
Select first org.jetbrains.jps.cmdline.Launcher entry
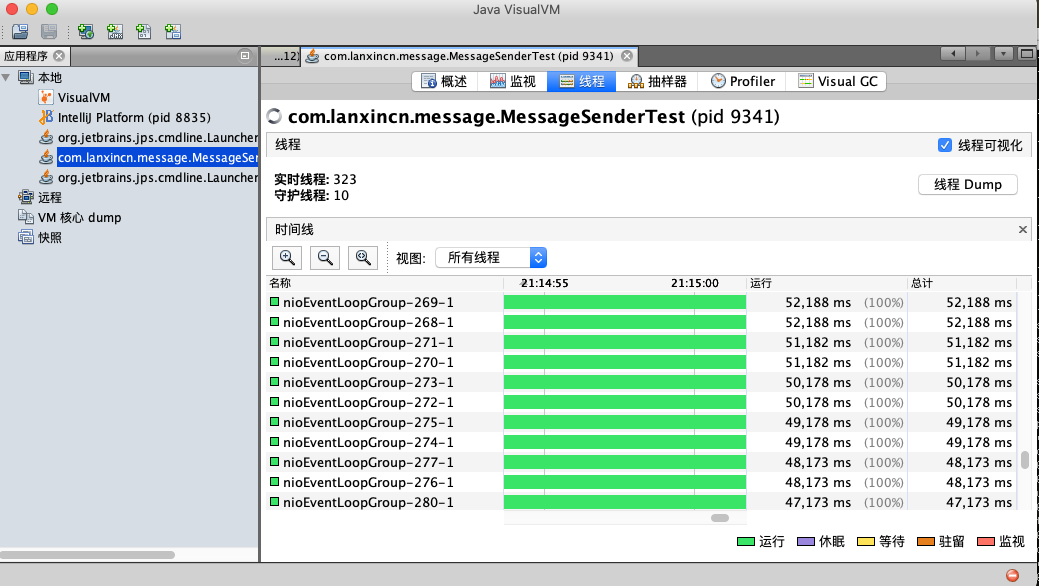158,137
